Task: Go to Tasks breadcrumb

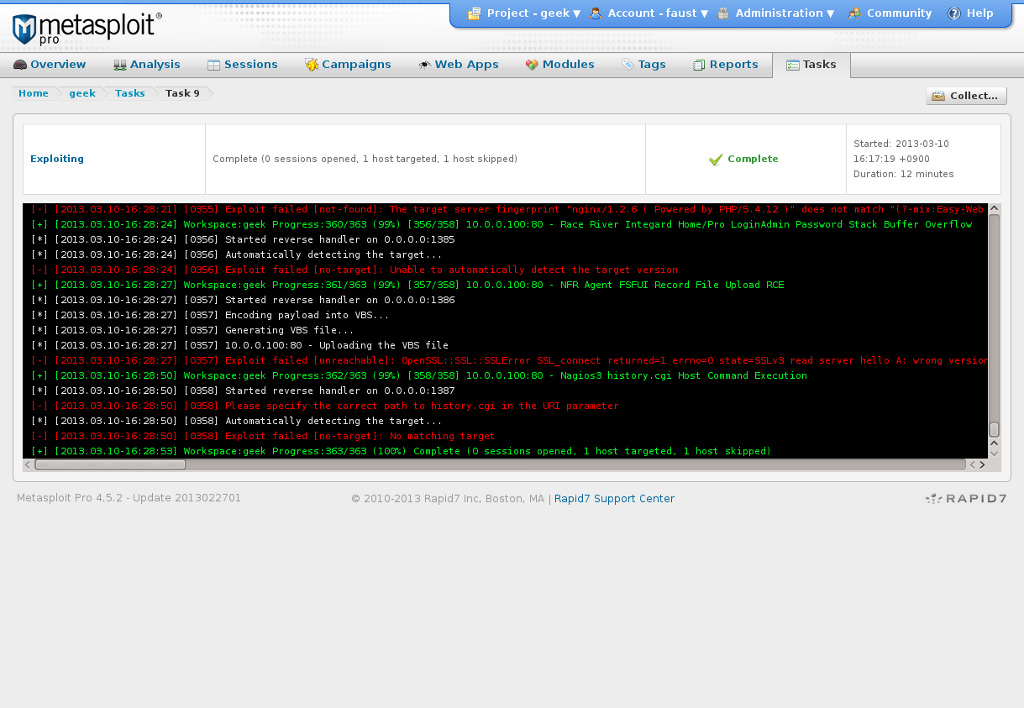Action: (130, 93)
